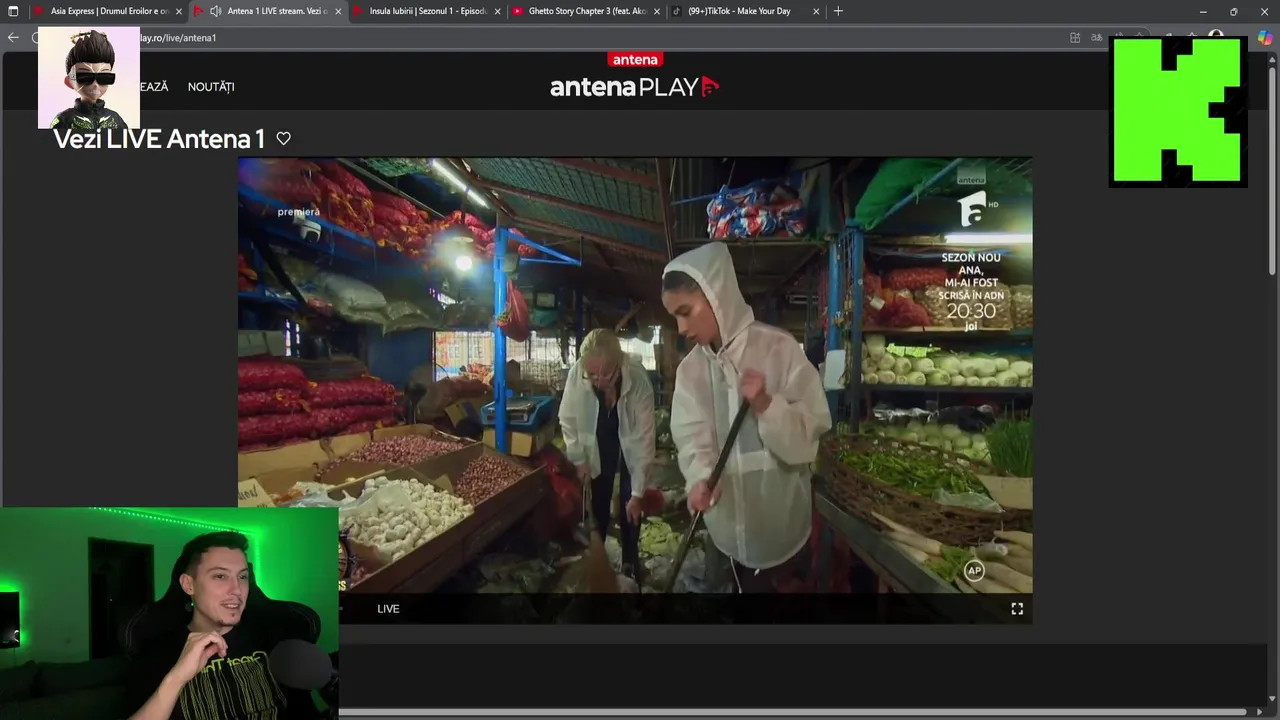Click the streamer webcam overlay

point(169,613)
